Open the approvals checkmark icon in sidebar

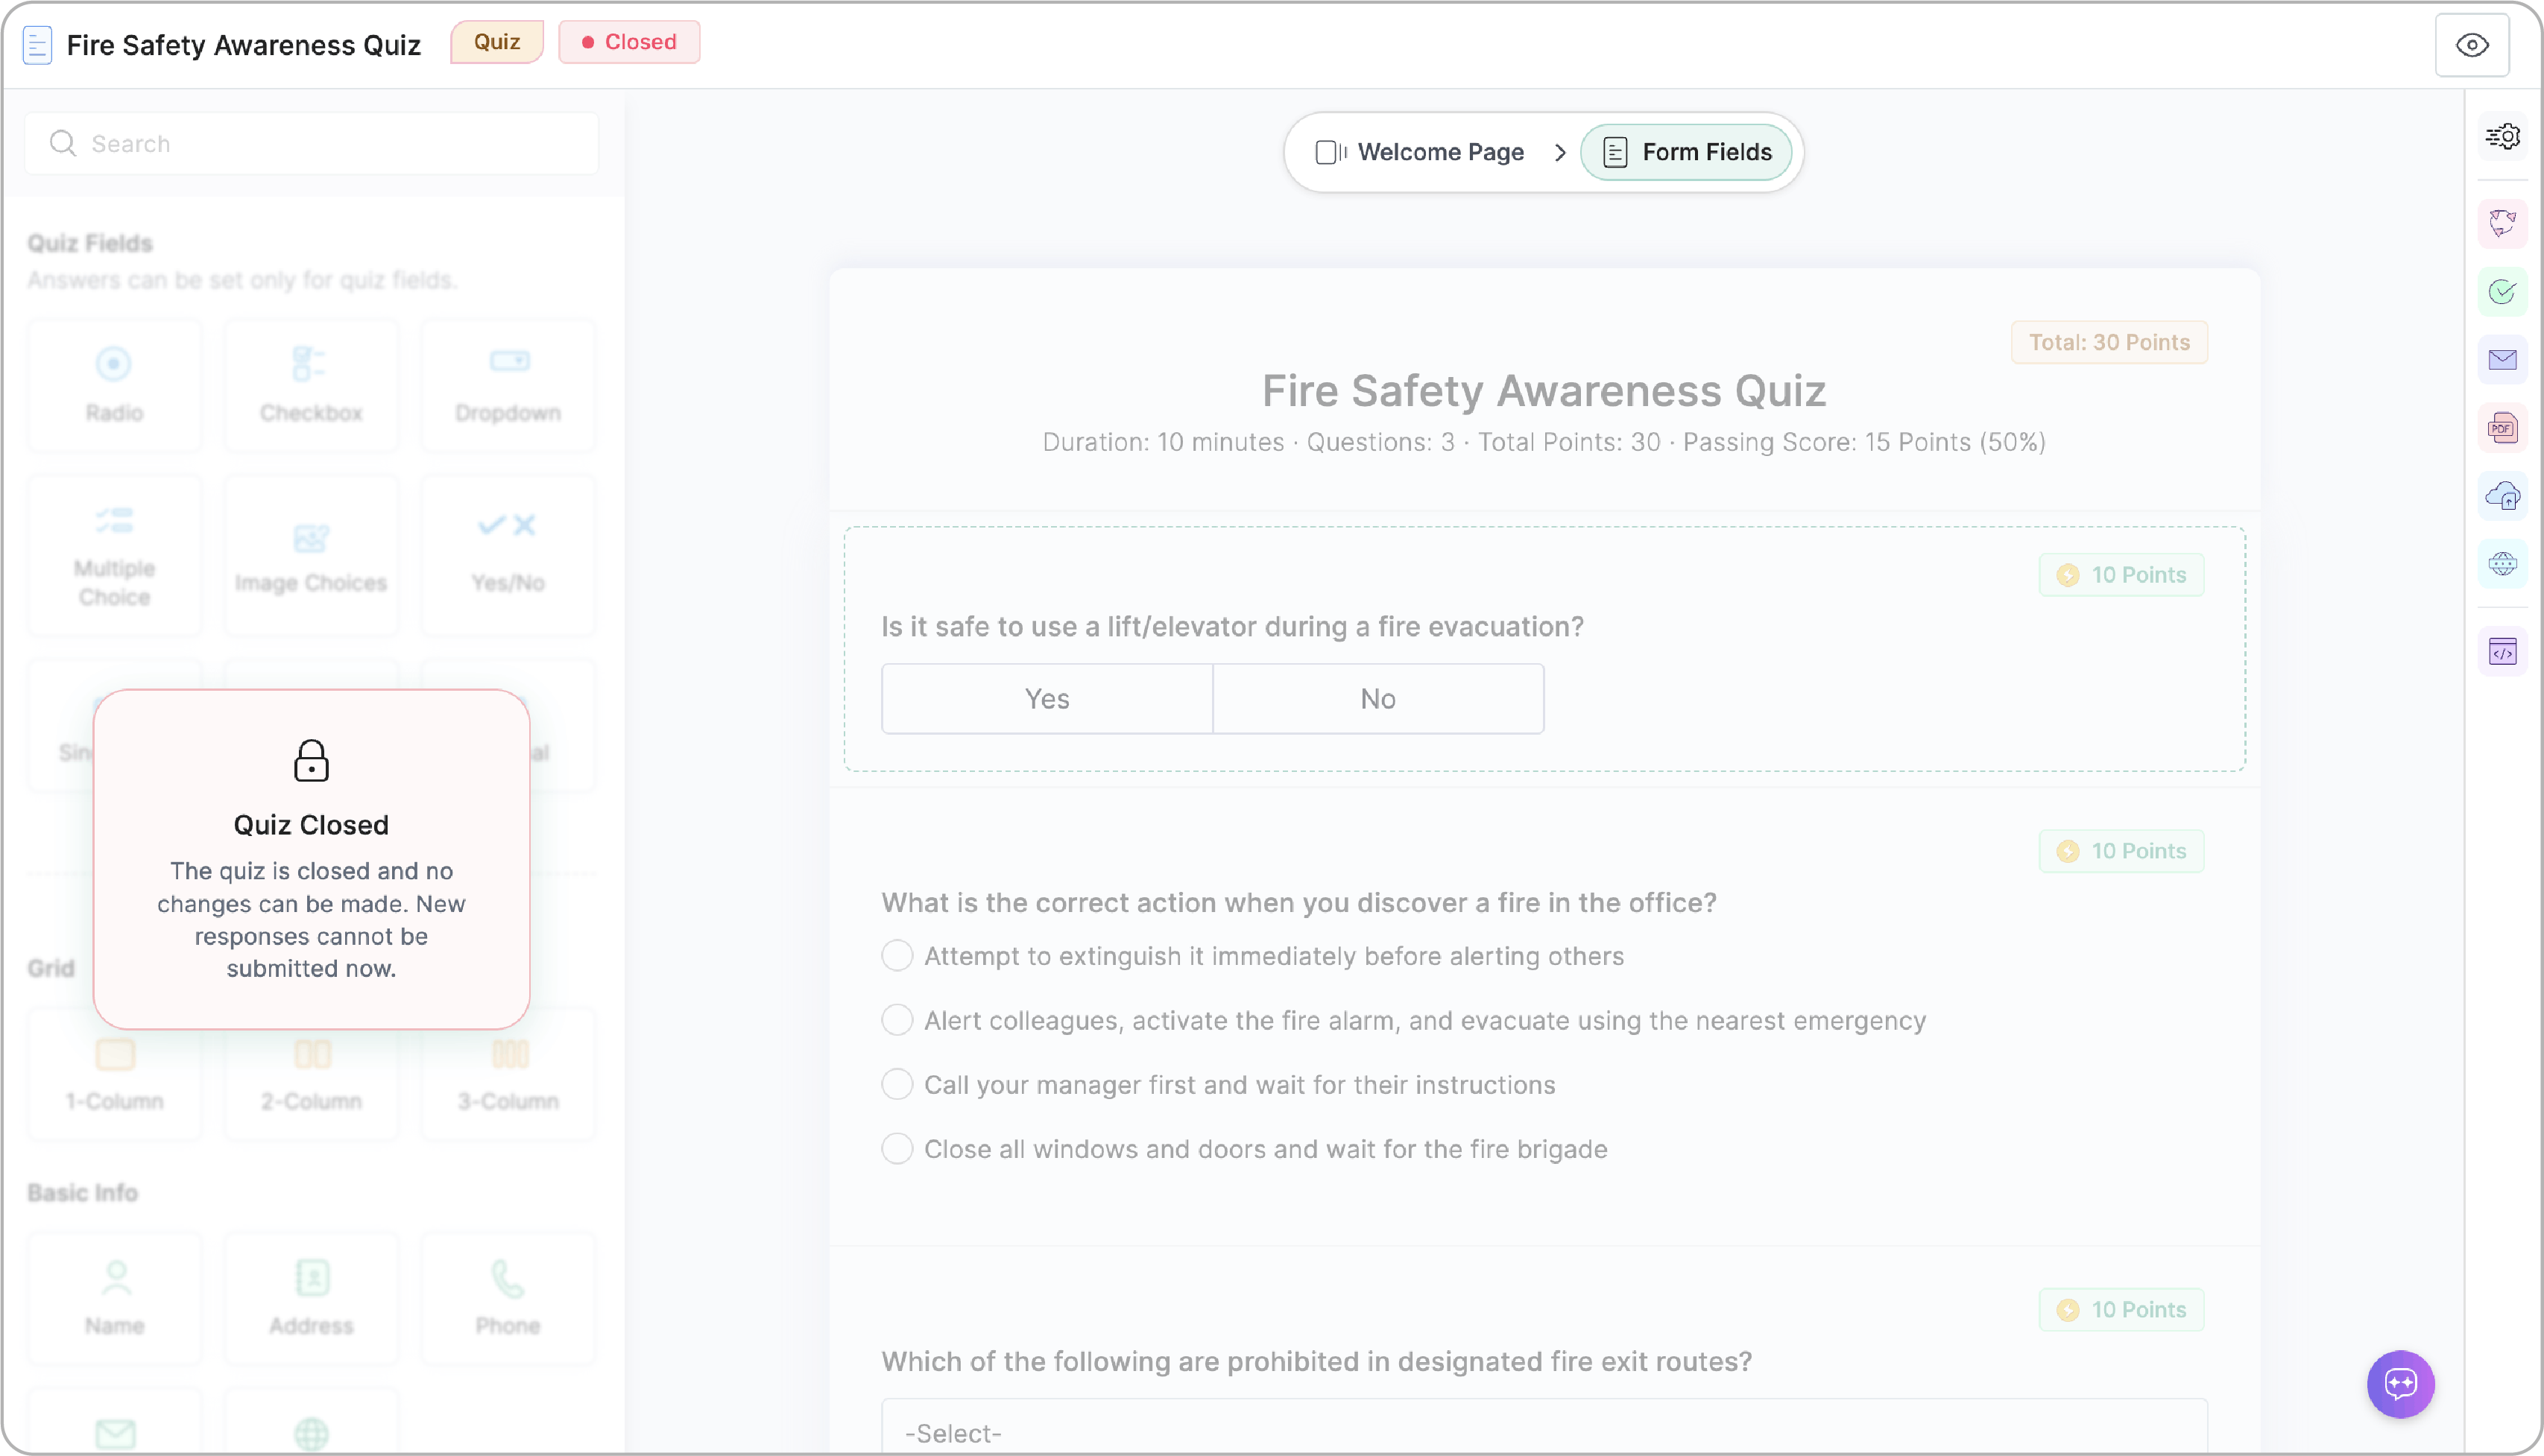(2502, 291)
